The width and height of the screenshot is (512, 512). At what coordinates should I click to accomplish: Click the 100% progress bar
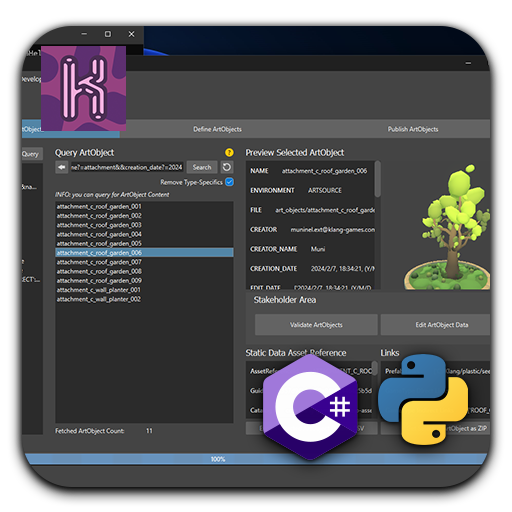256,459
